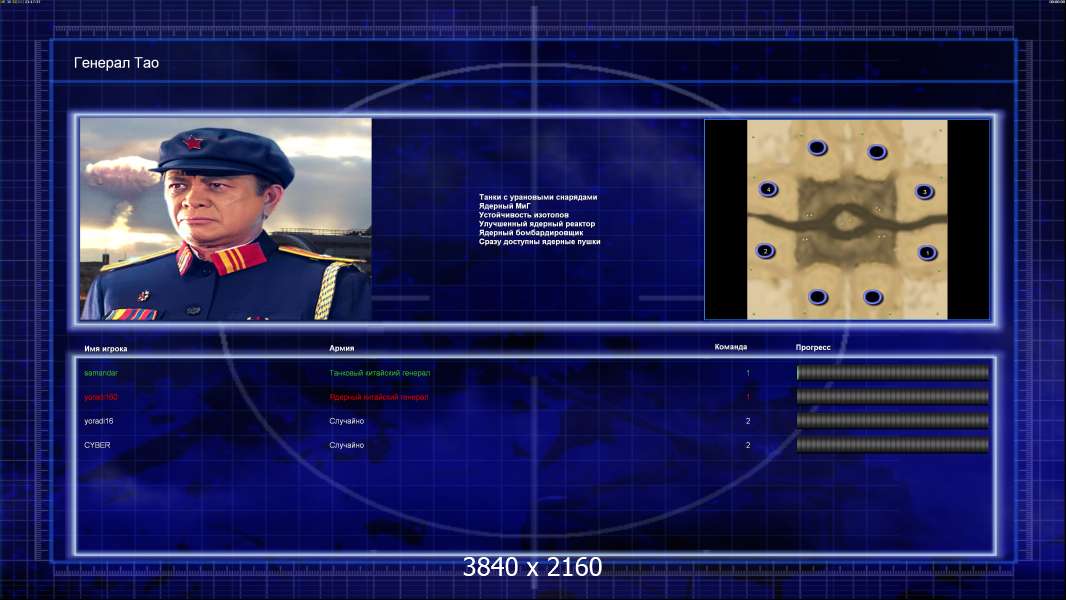Click team number 2 in yoradi16 row
Image resolution: width=1066 pixels, height=600 pixels.
(748, 421)
